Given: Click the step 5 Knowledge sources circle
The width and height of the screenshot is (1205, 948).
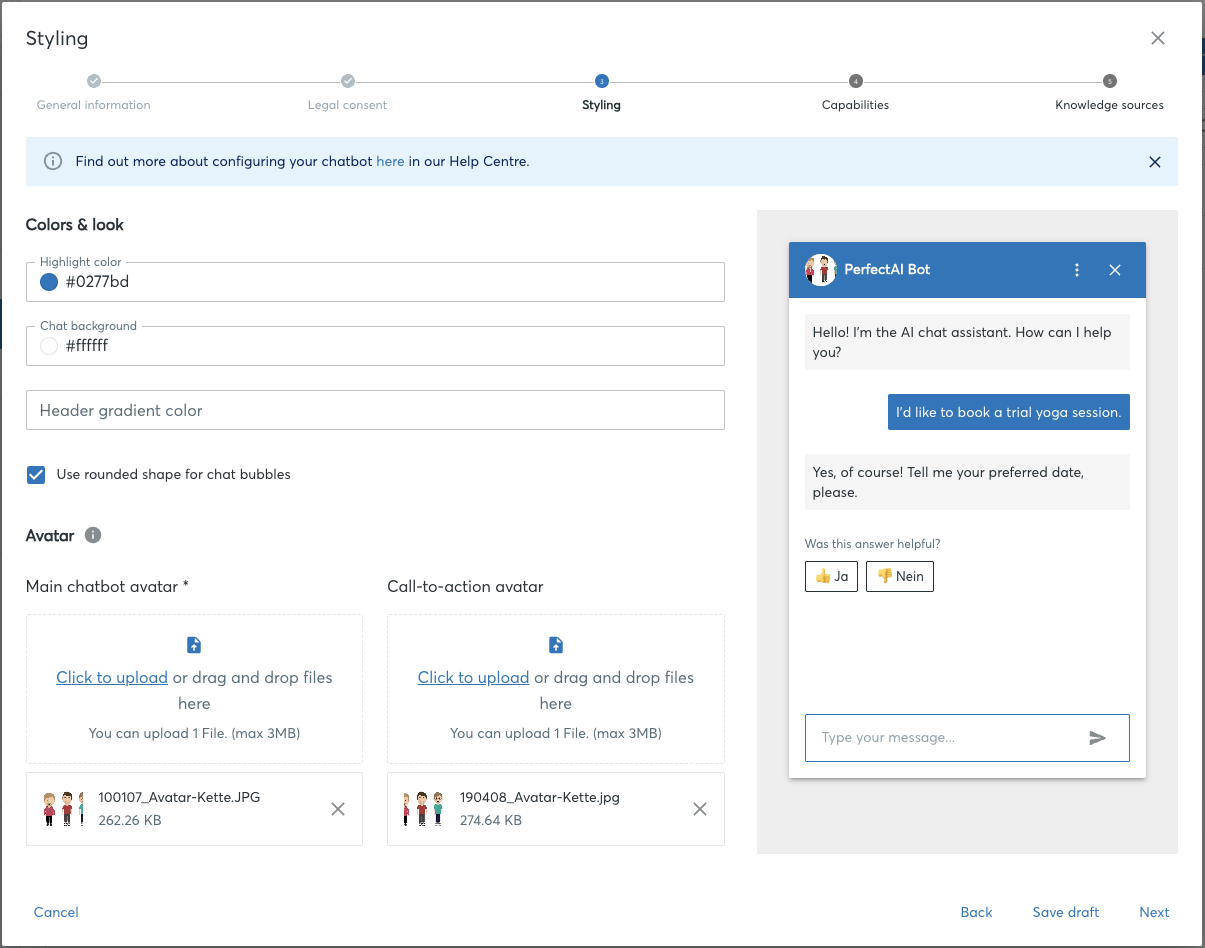Looking at the screenshot, I should click(1109, 81).
